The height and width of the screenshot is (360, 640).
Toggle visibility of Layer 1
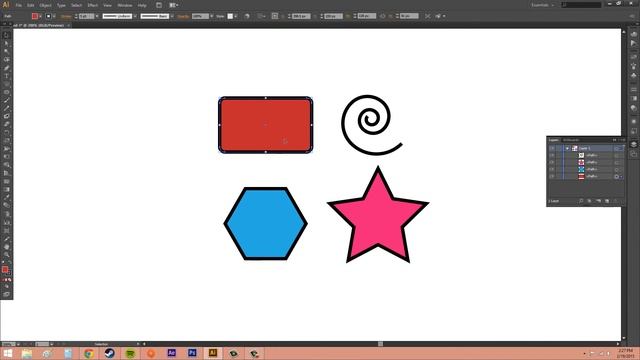tap(551, 149)
